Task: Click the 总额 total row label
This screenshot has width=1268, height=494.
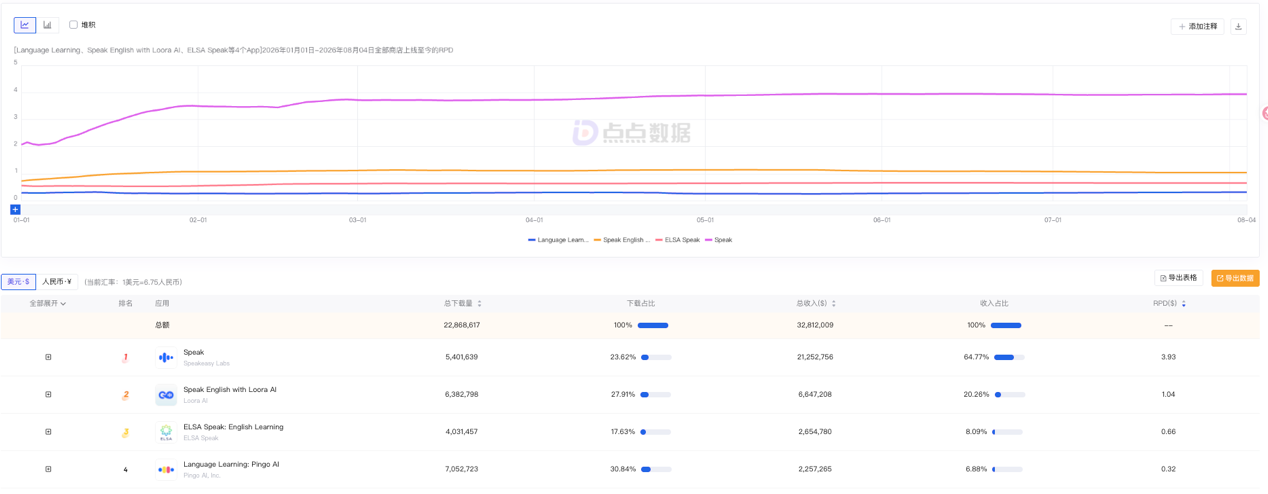Action: [x=162, y=325]
